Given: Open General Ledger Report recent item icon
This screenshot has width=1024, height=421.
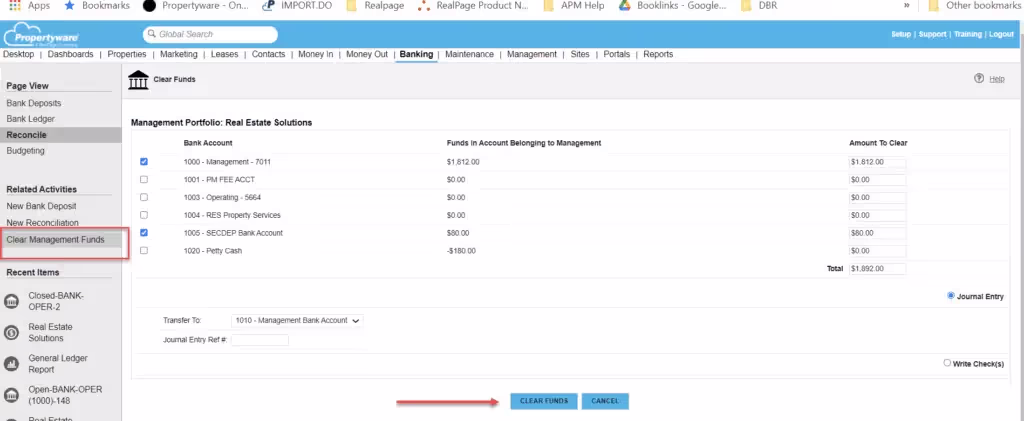Looking at the screenshot, I should click(11, 364).
